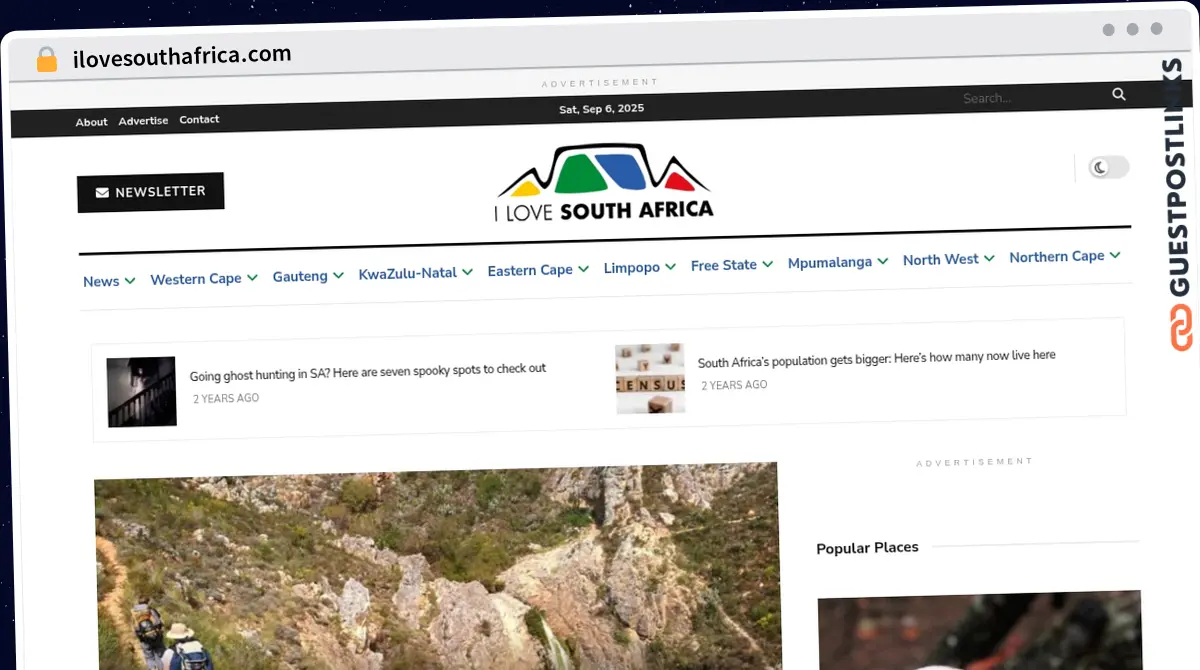Open the census article thumbnail

click(650, 378)
